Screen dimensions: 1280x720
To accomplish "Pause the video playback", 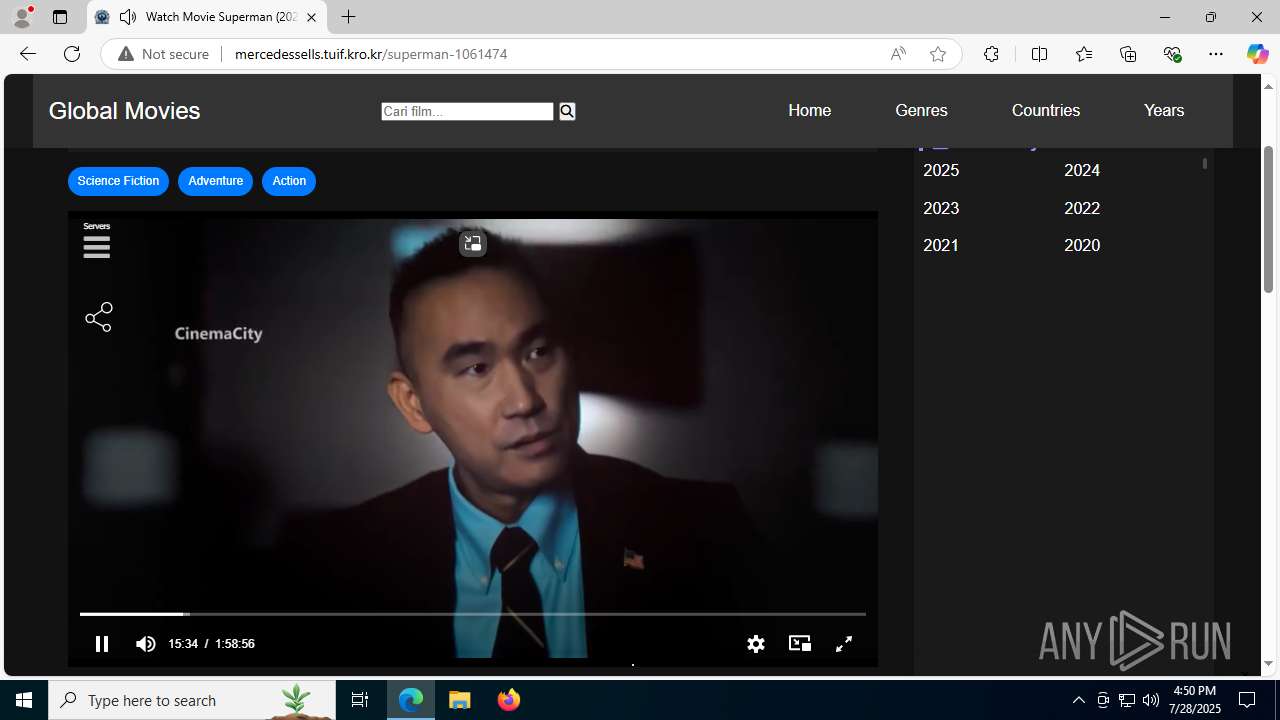I will point(101,644).
